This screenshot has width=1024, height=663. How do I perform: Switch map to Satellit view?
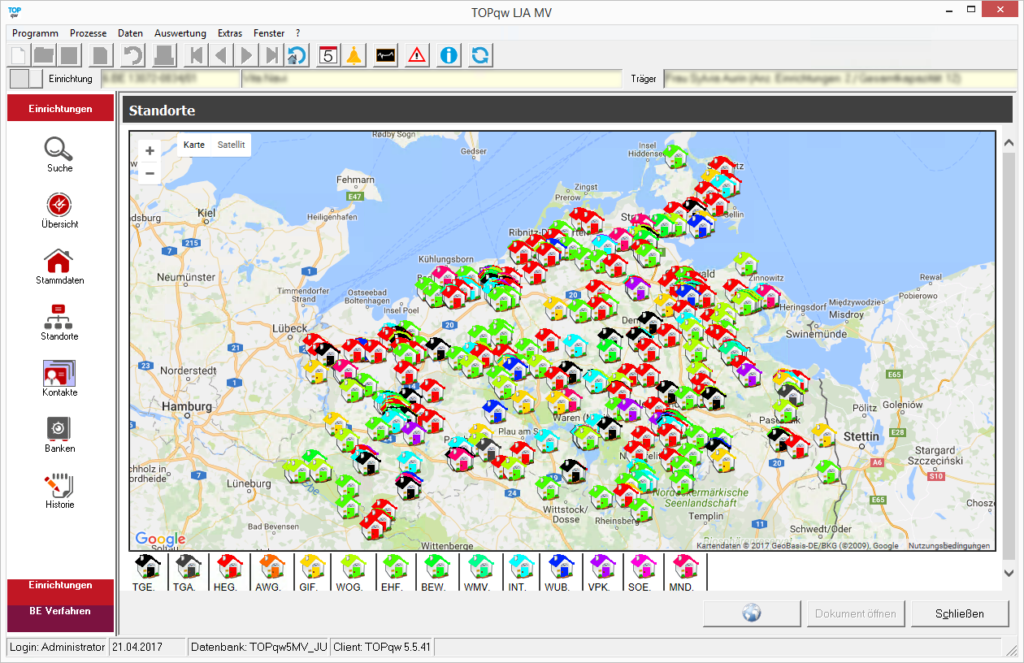(x=231, y=145)
